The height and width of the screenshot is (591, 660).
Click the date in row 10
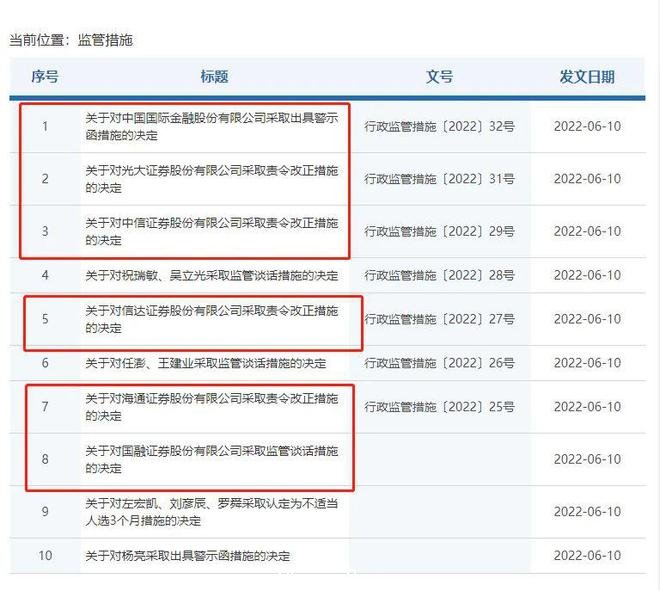588,556
